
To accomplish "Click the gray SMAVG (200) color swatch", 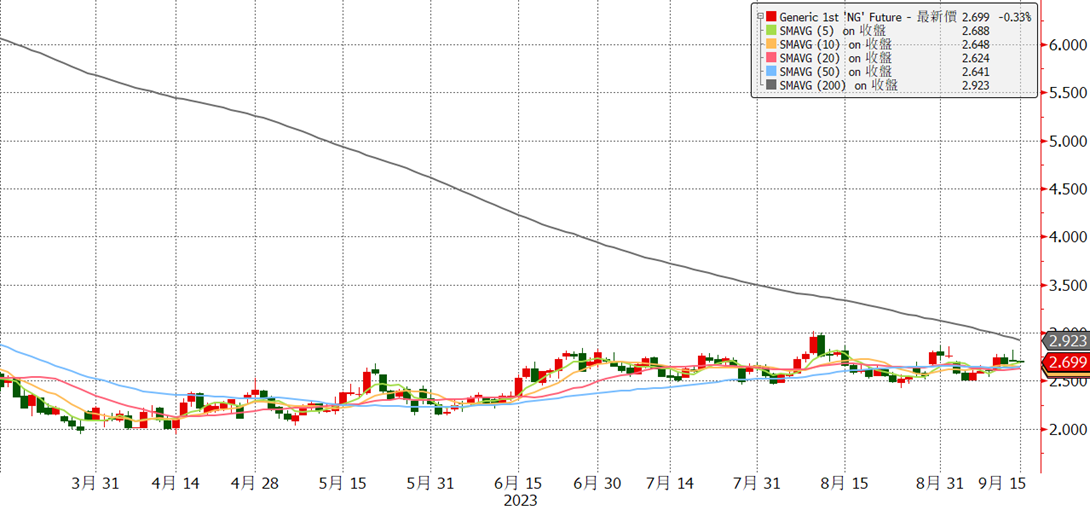I will point(772,85).
